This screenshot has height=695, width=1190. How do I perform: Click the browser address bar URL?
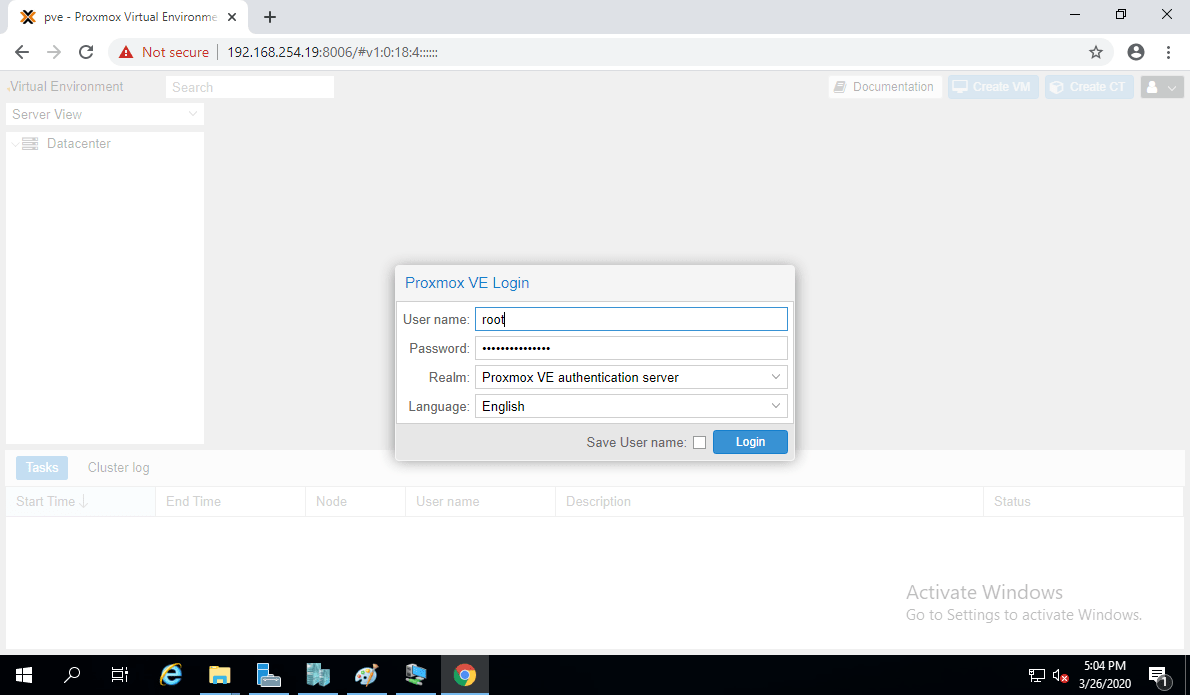point(332,52)
